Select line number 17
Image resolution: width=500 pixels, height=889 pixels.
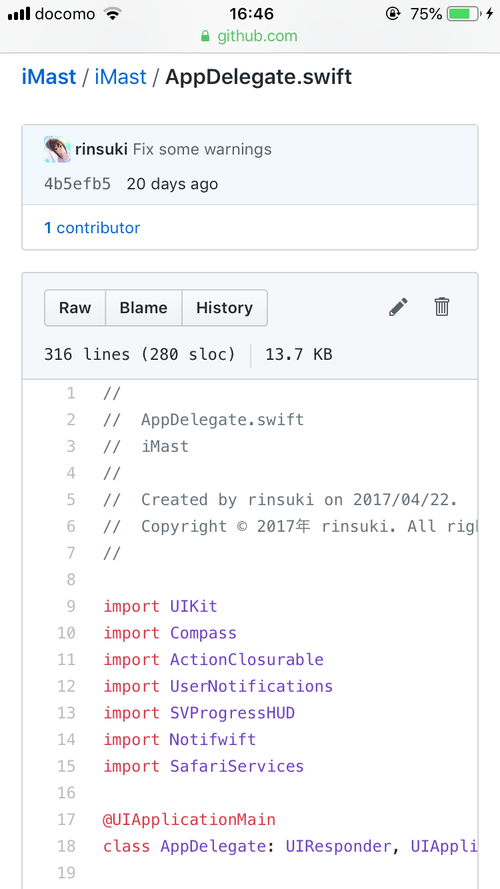tap(66, 819)
